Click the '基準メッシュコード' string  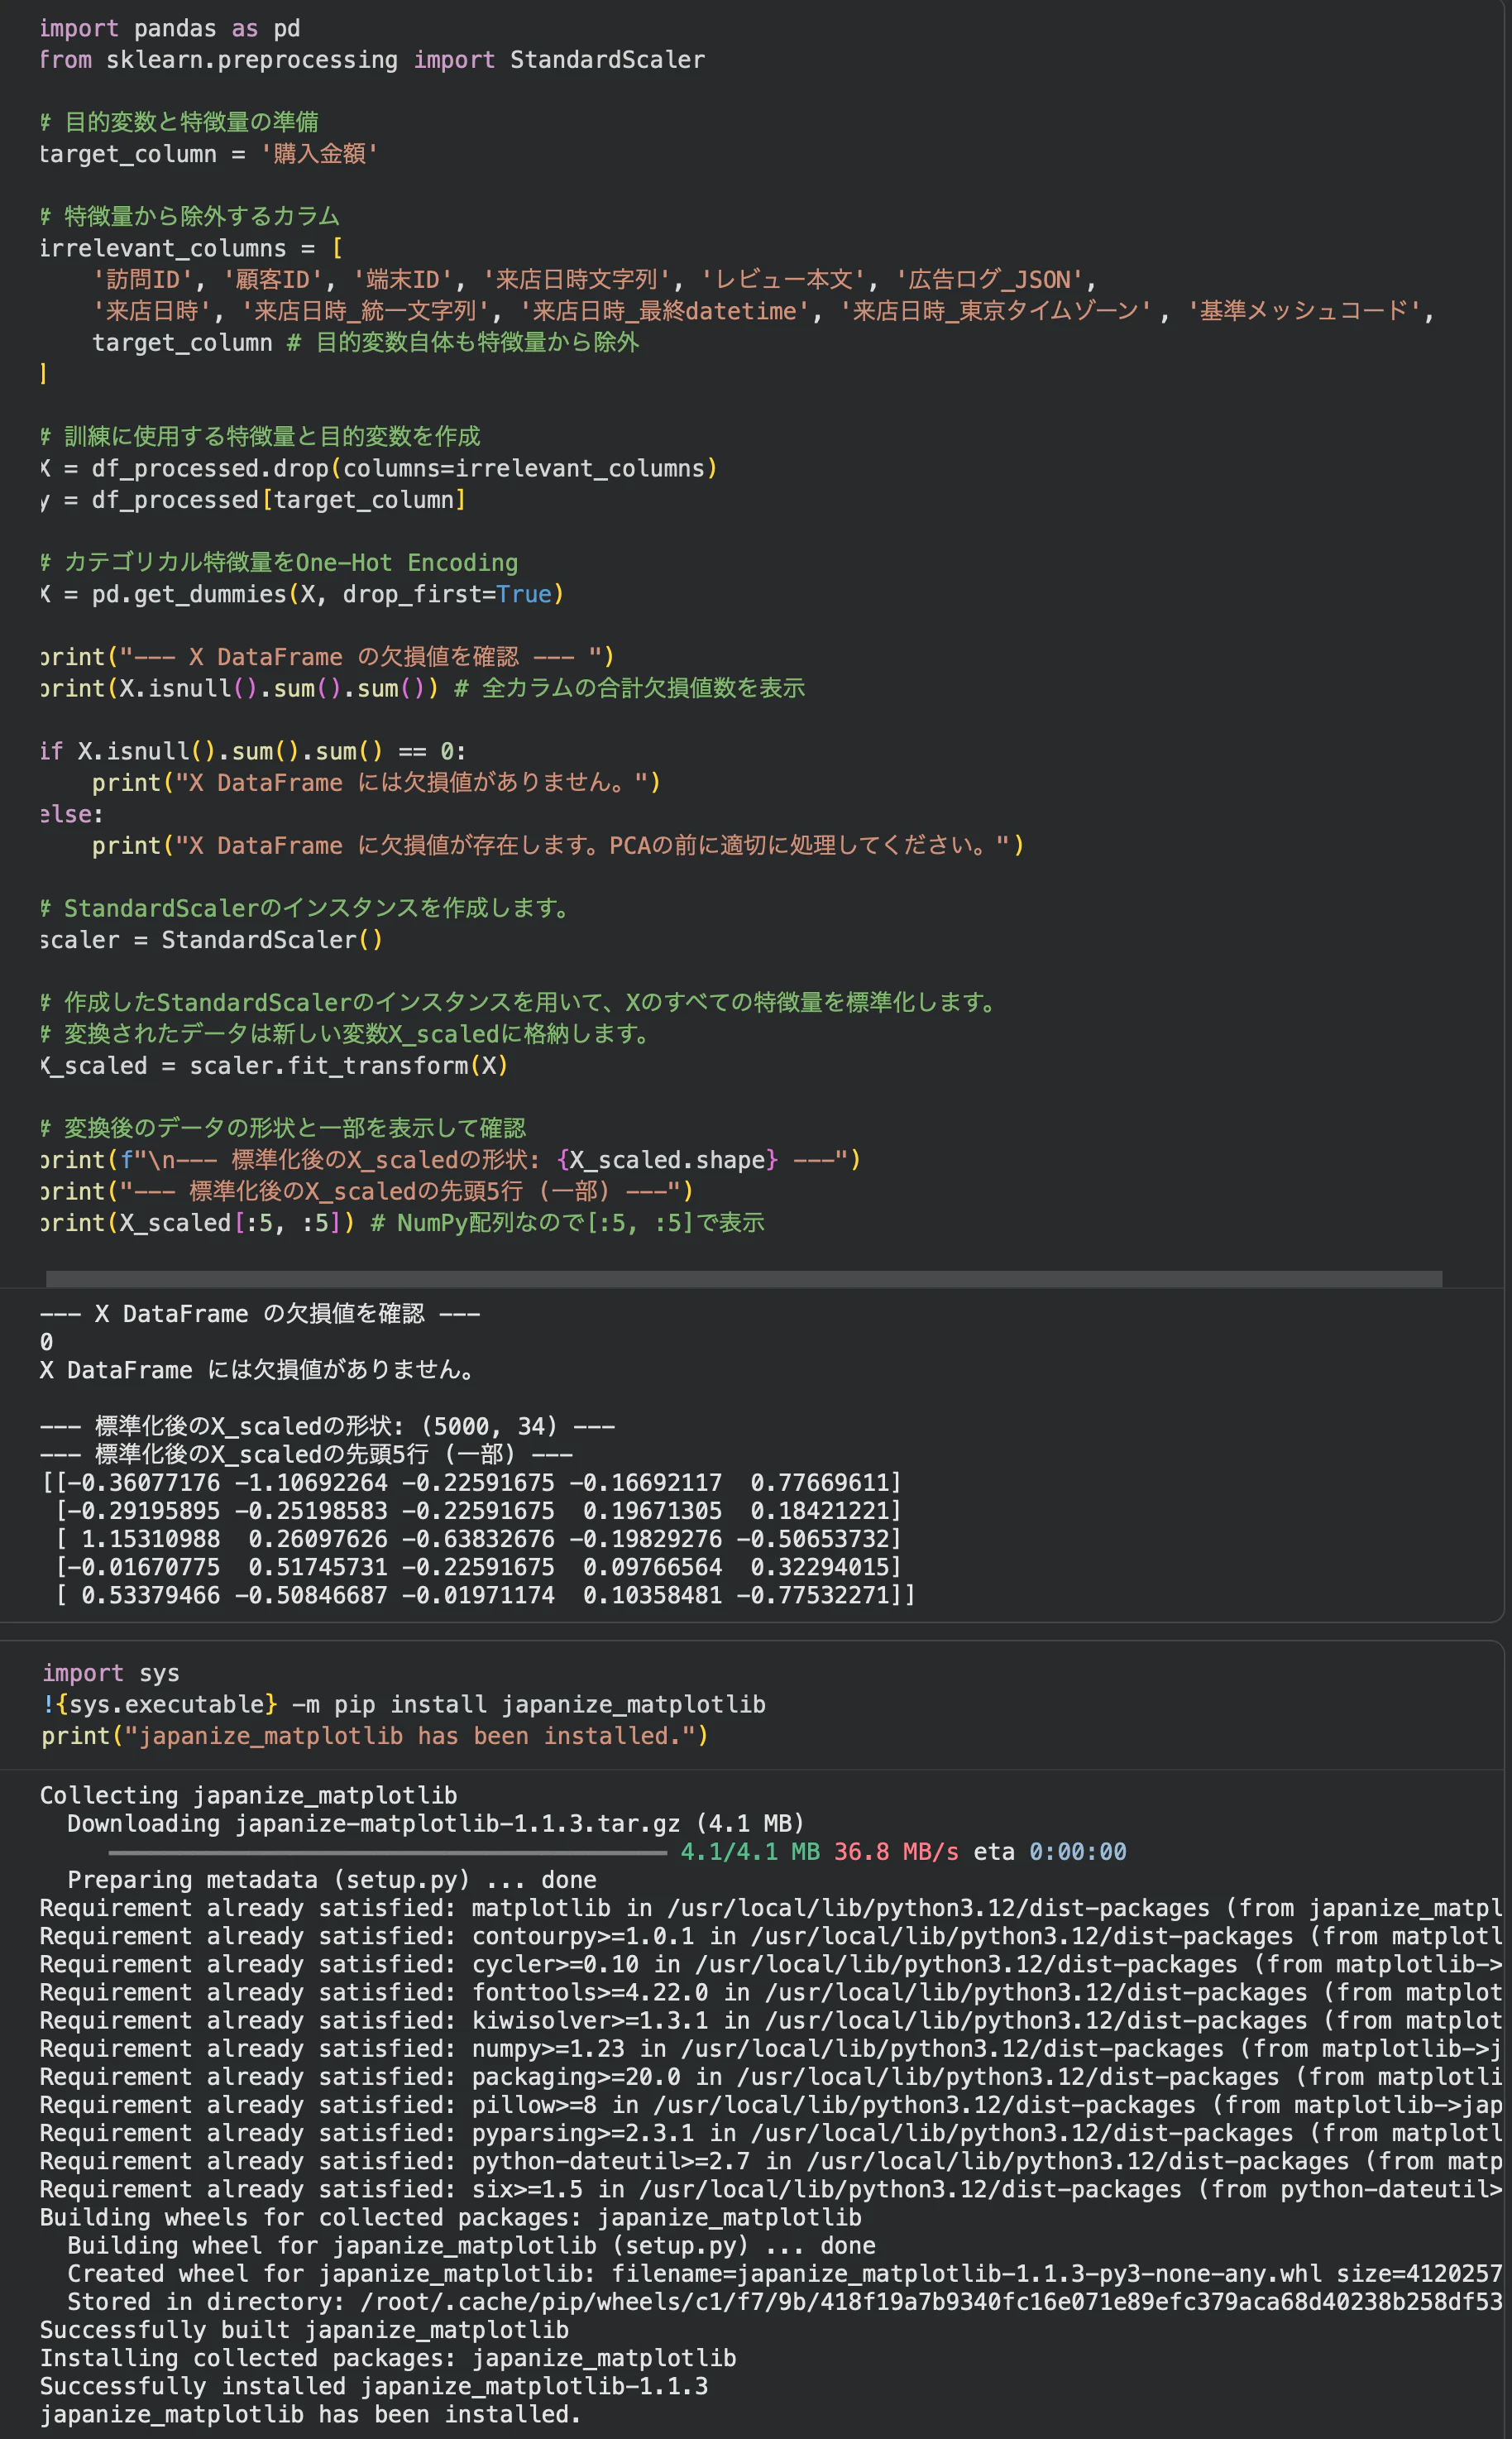point(1304,311)
